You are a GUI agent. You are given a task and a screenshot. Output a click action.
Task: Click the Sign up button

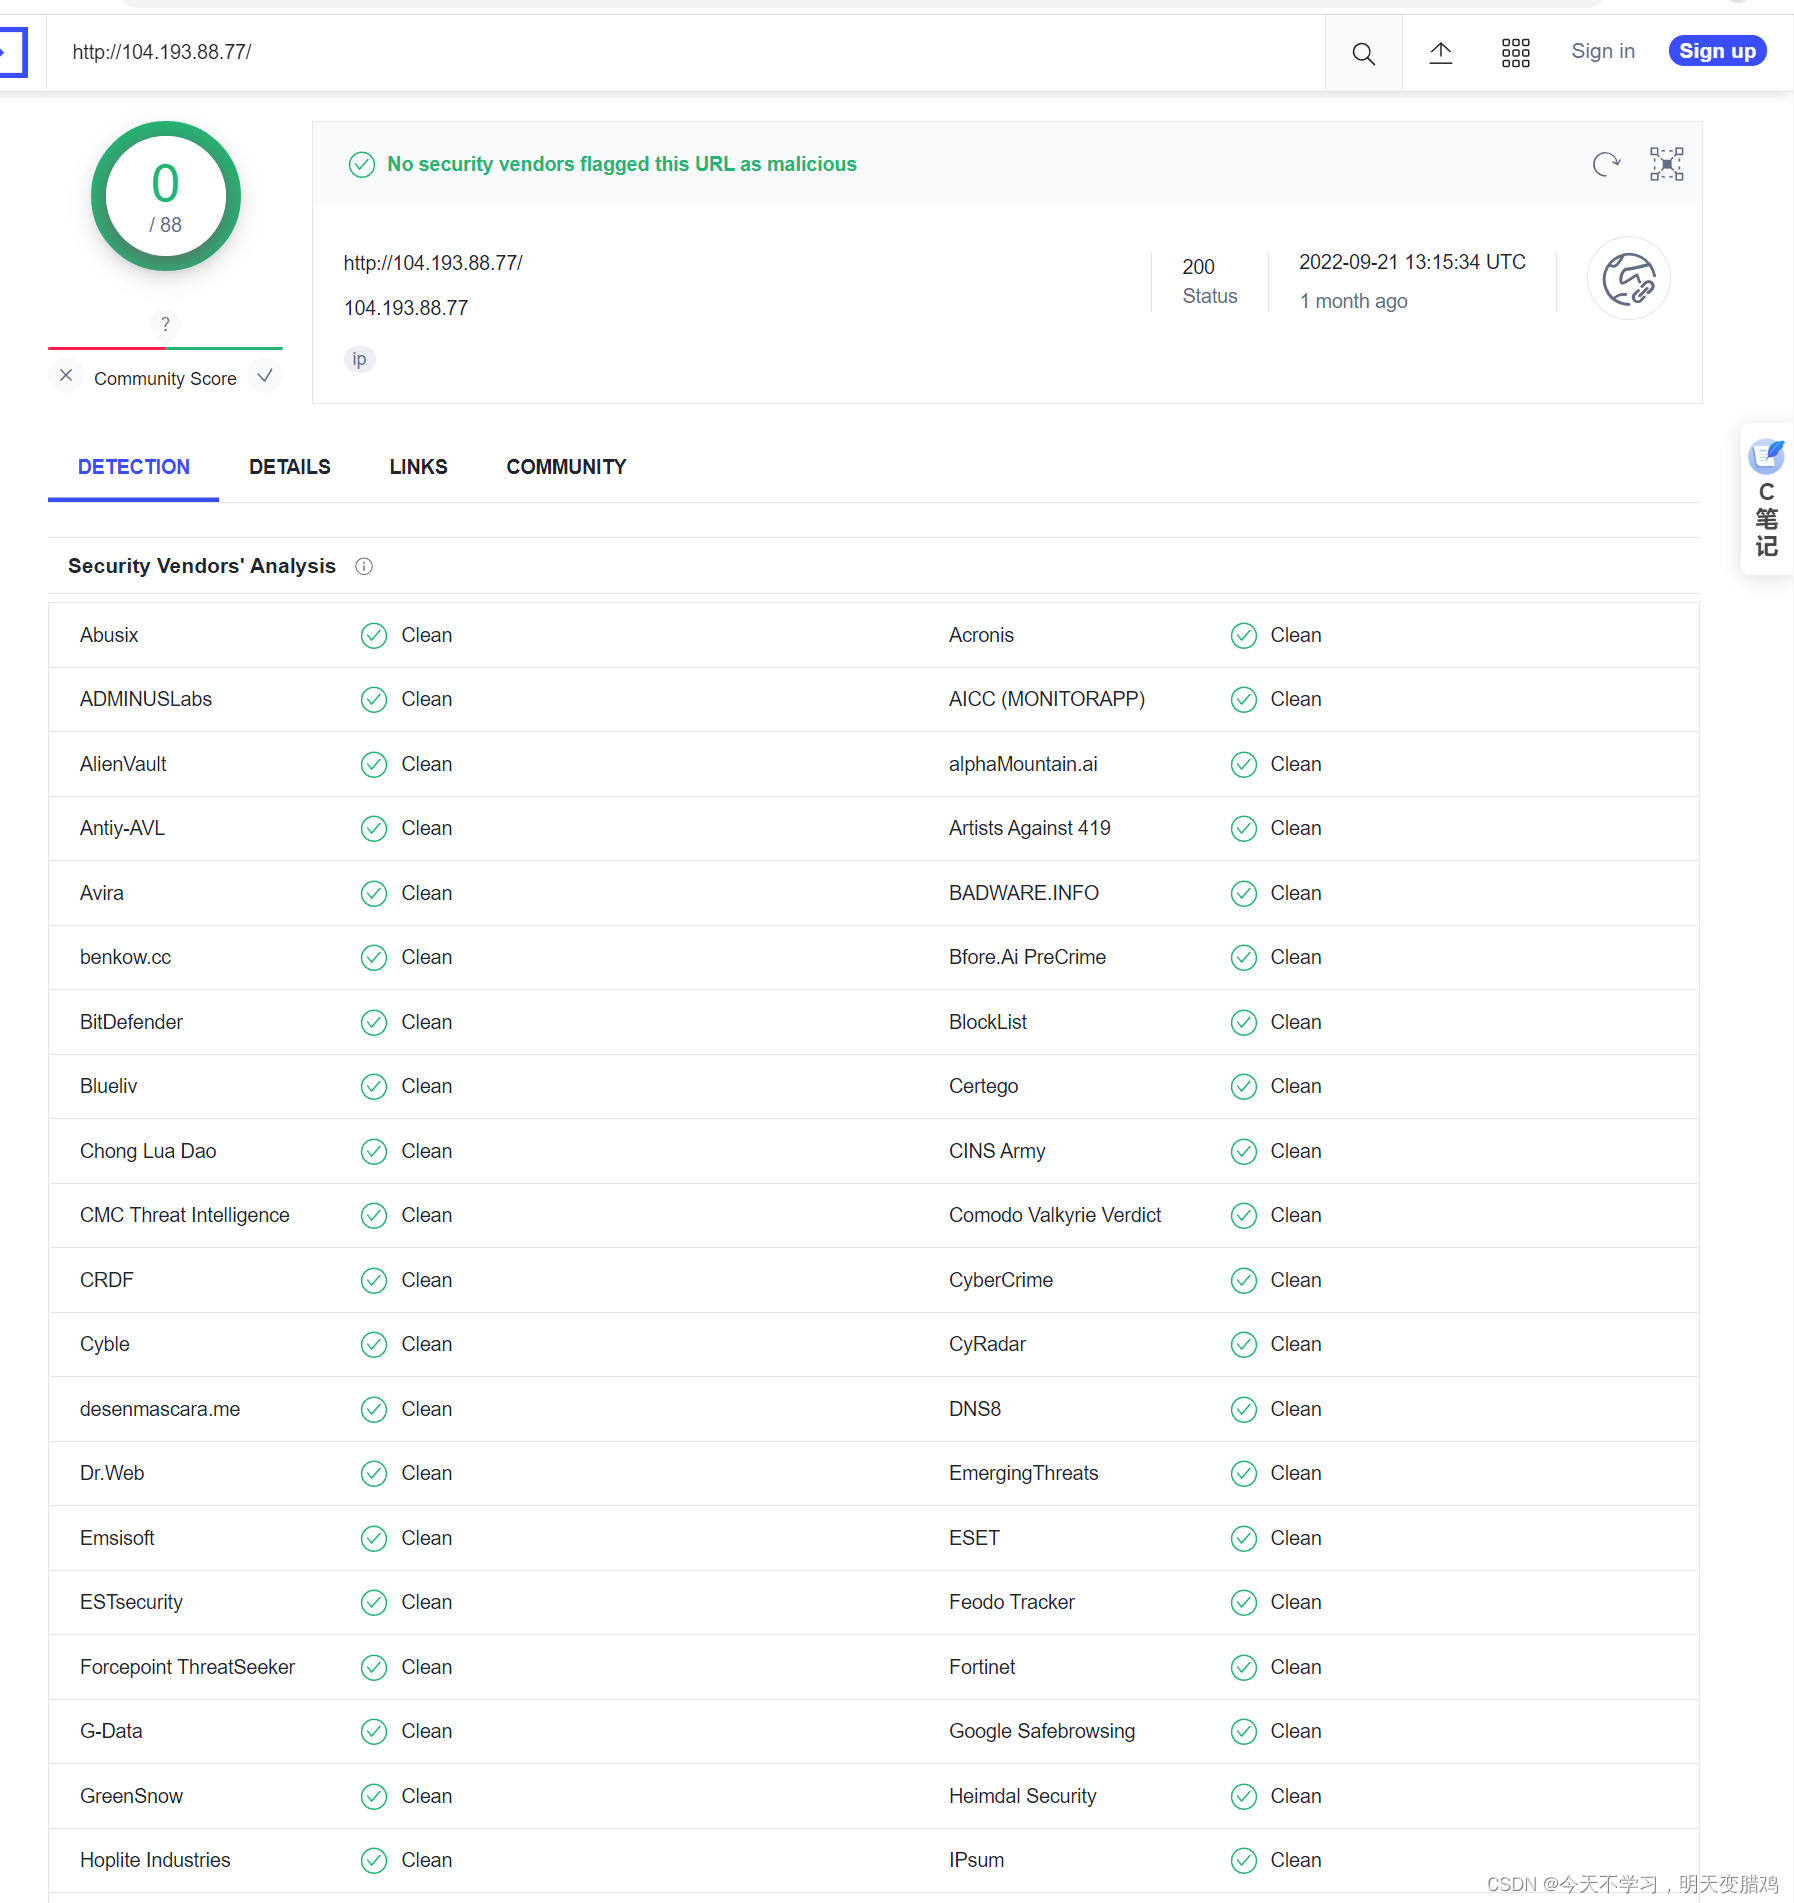1717,51
